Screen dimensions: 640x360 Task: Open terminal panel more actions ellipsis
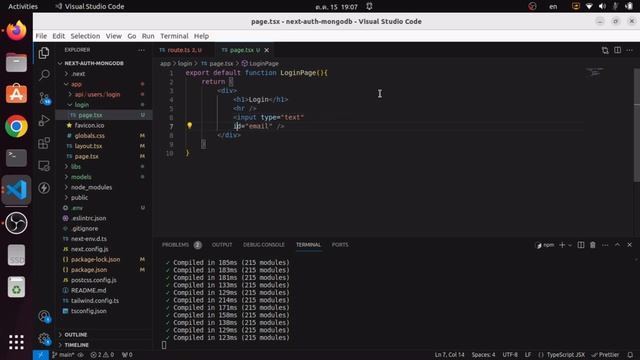tap(605, 245)
